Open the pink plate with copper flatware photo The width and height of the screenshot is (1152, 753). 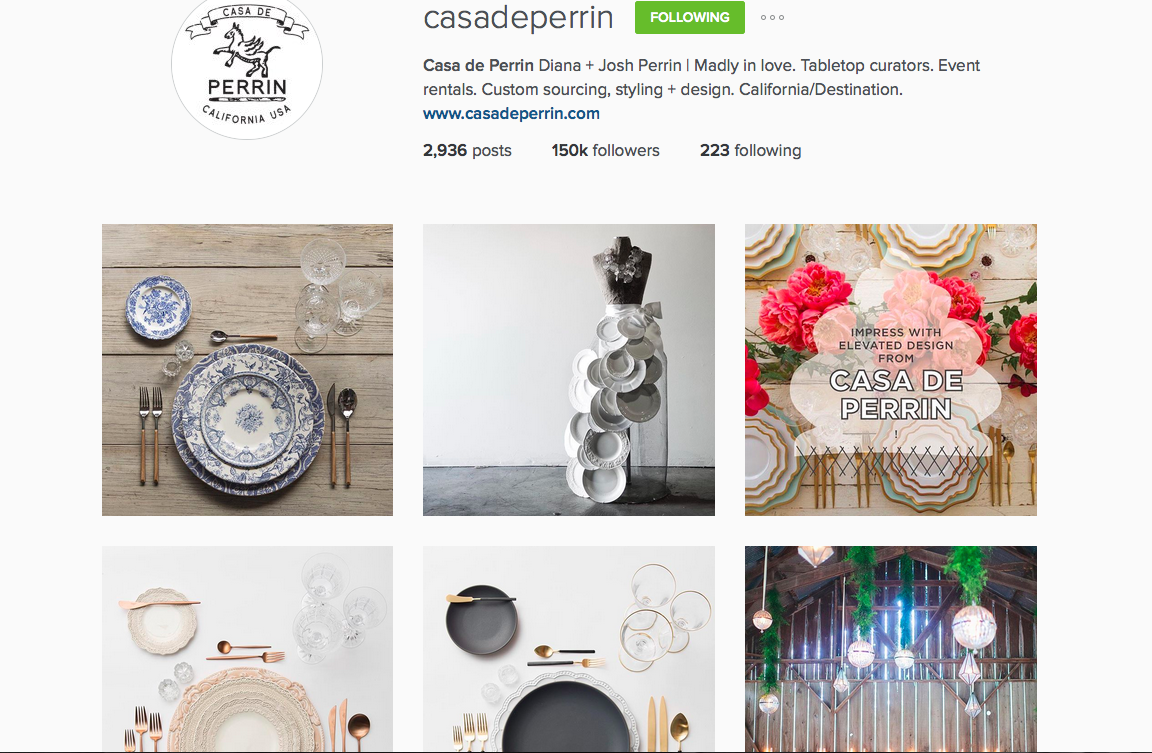click(x=248, y=649)
